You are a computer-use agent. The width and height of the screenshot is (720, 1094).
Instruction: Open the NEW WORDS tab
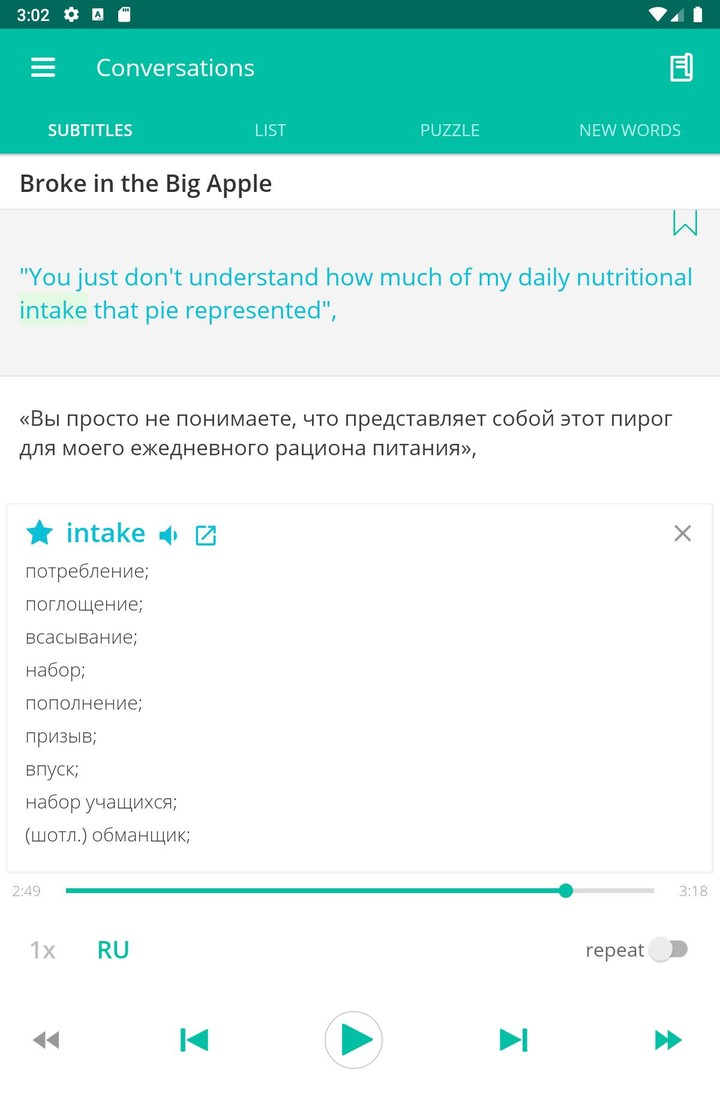[x=630, y=129]
